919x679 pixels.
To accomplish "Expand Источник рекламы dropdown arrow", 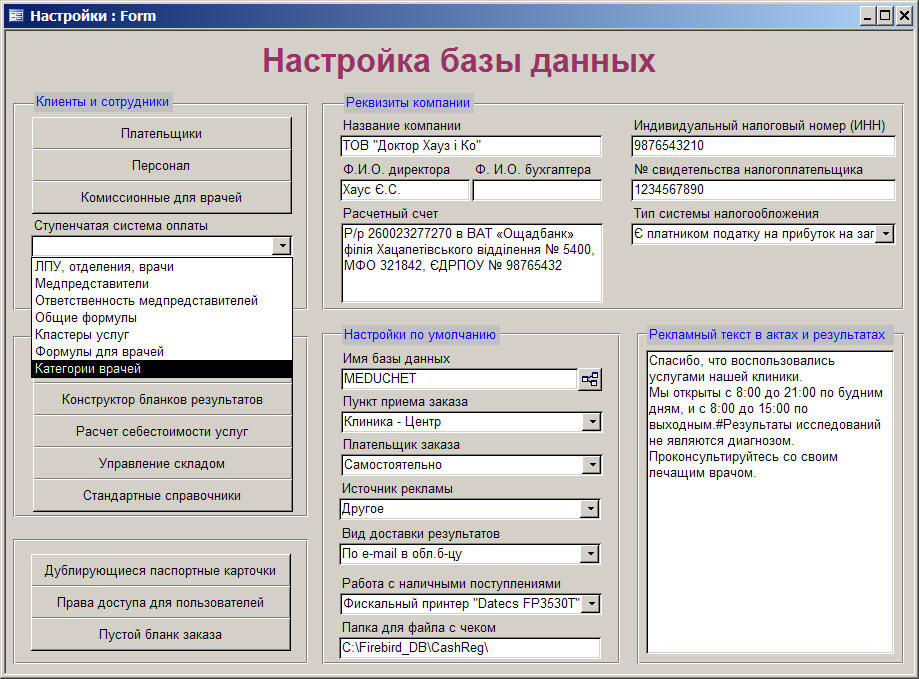I will pyautogui.click(x=590, y=509).
